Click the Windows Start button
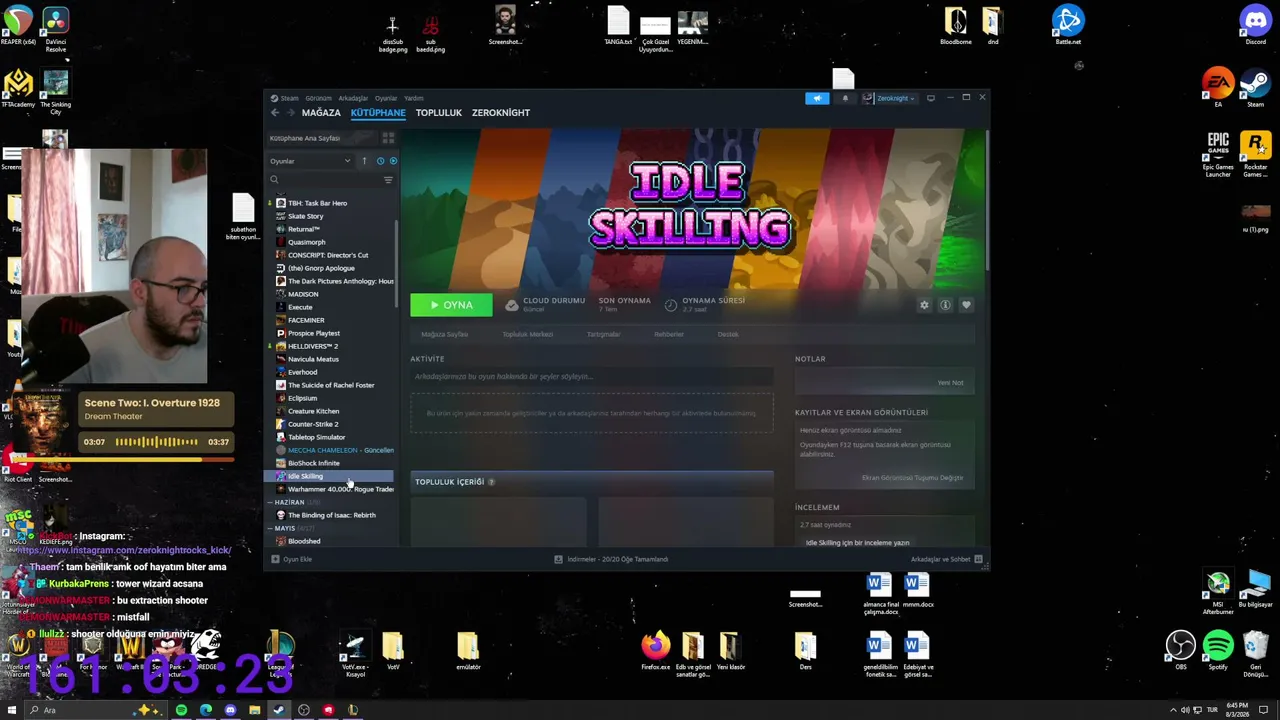 click(12, 710)
